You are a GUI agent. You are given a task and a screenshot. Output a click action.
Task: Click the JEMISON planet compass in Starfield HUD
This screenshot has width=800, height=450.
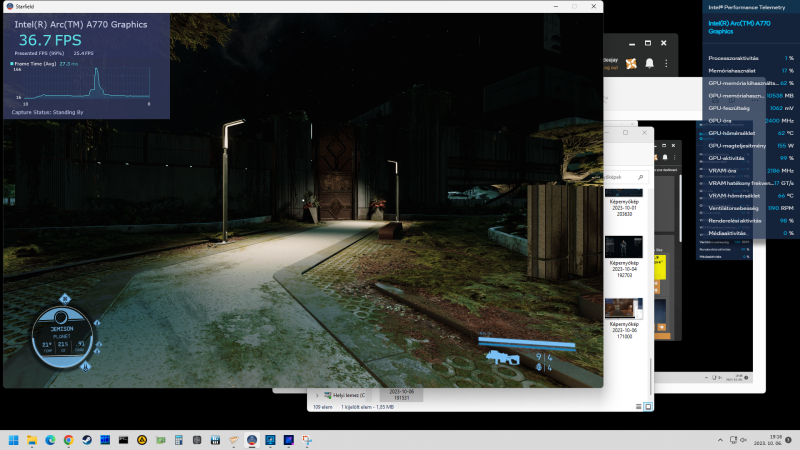[x=62, y=337]
